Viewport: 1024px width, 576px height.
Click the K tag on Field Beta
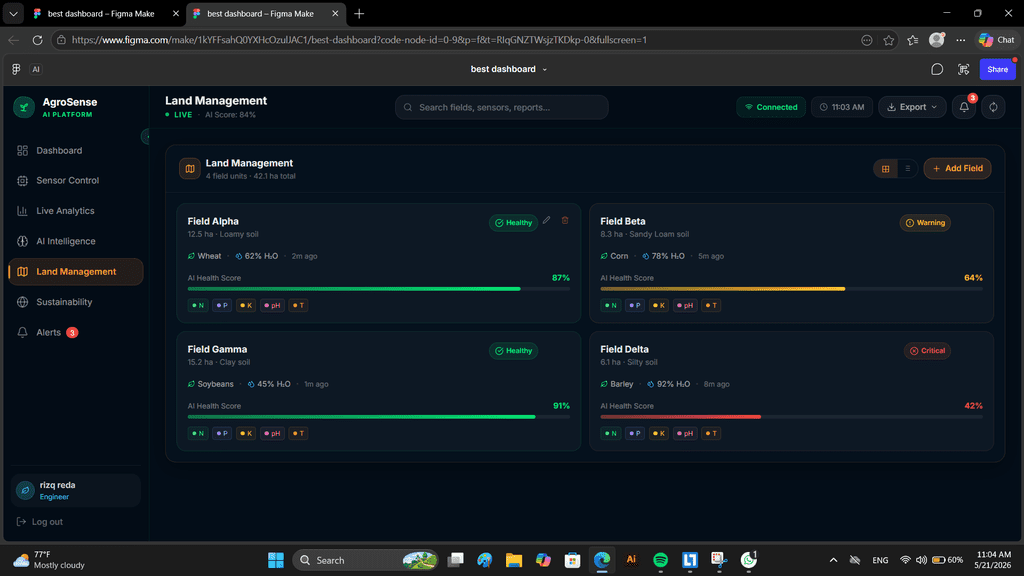tap(658, 305)
